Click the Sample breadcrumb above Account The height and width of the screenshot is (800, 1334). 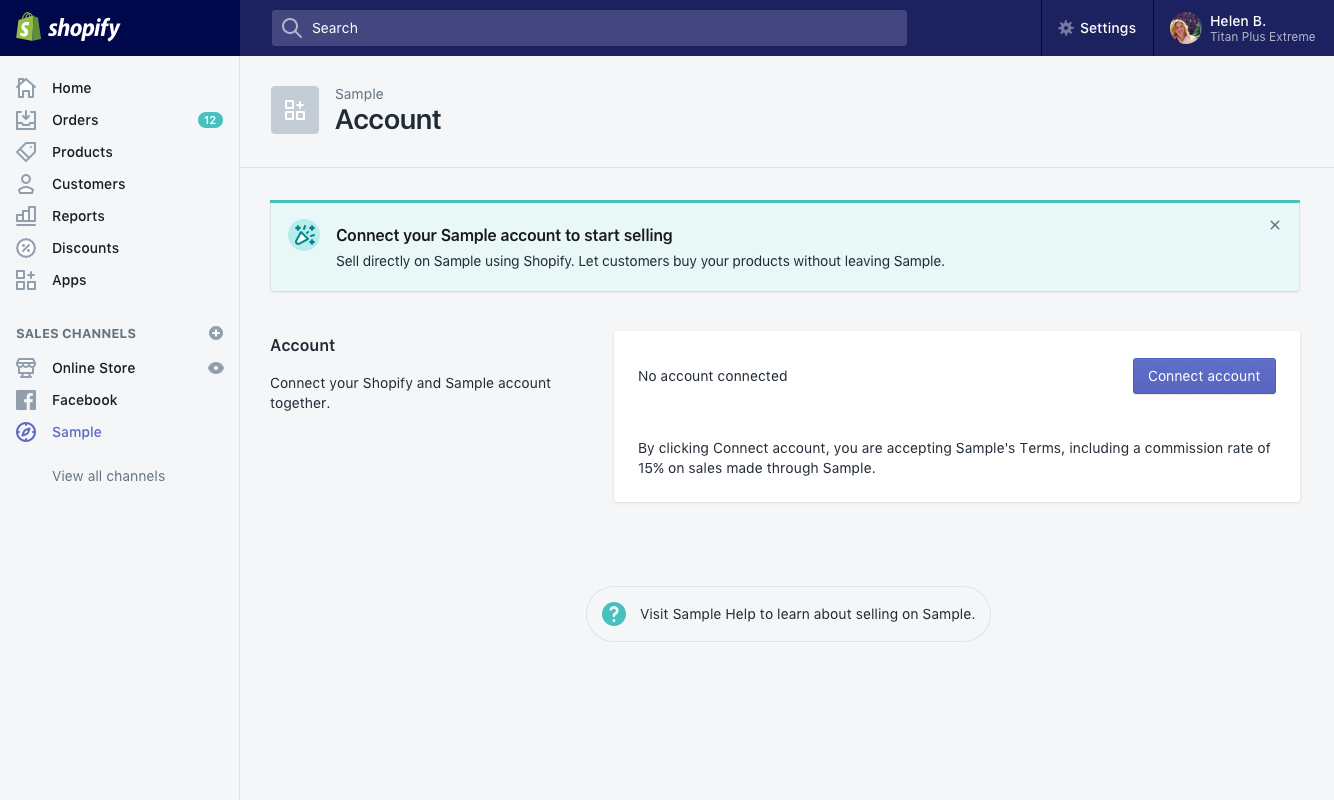(x=359, y=94)
